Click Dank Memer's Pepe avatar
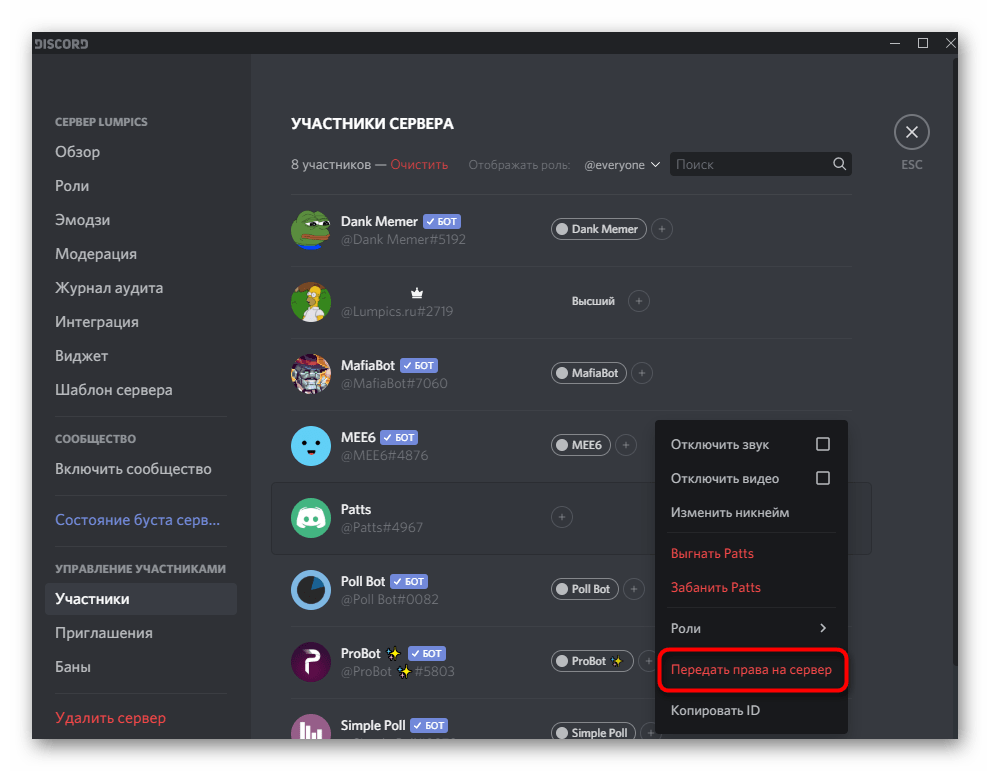This screenshot has height=771, width=990. [x=311, y=230]
